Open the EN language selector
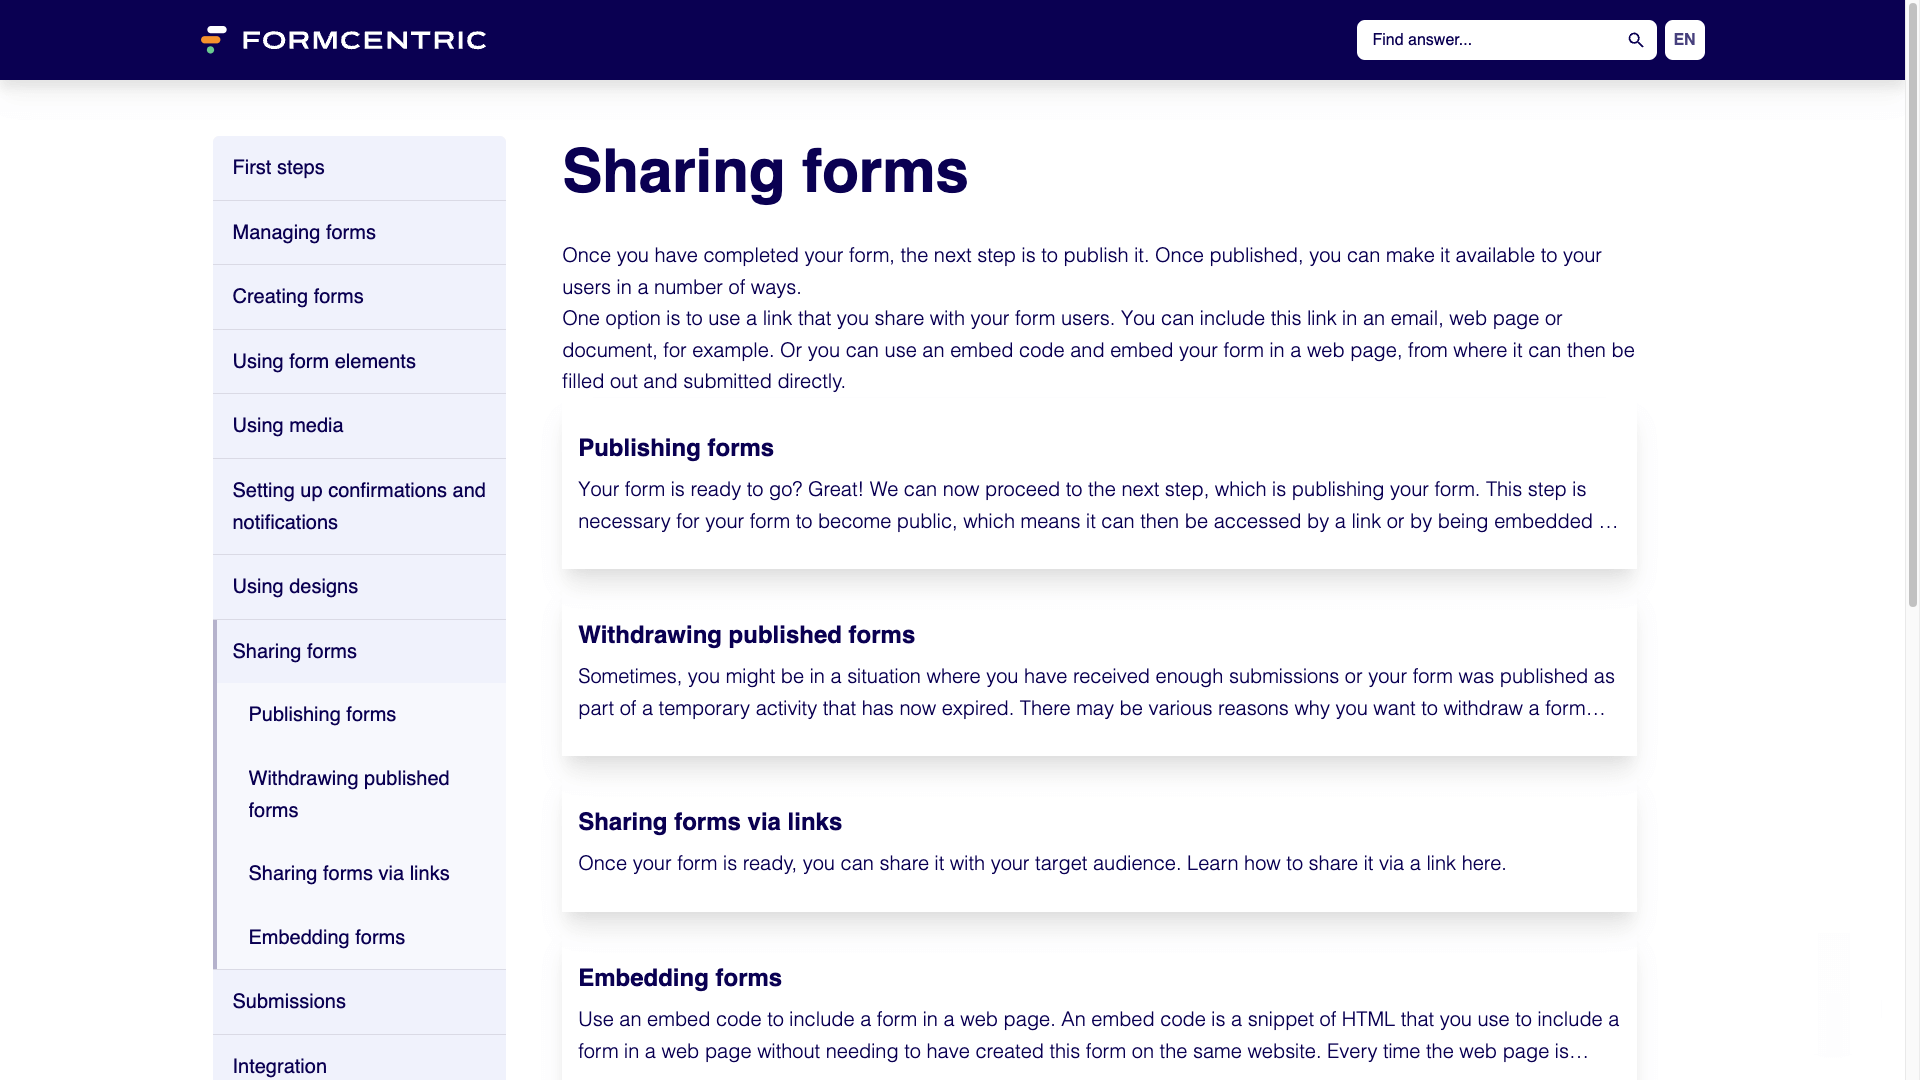 click(x=1684, y=40)
